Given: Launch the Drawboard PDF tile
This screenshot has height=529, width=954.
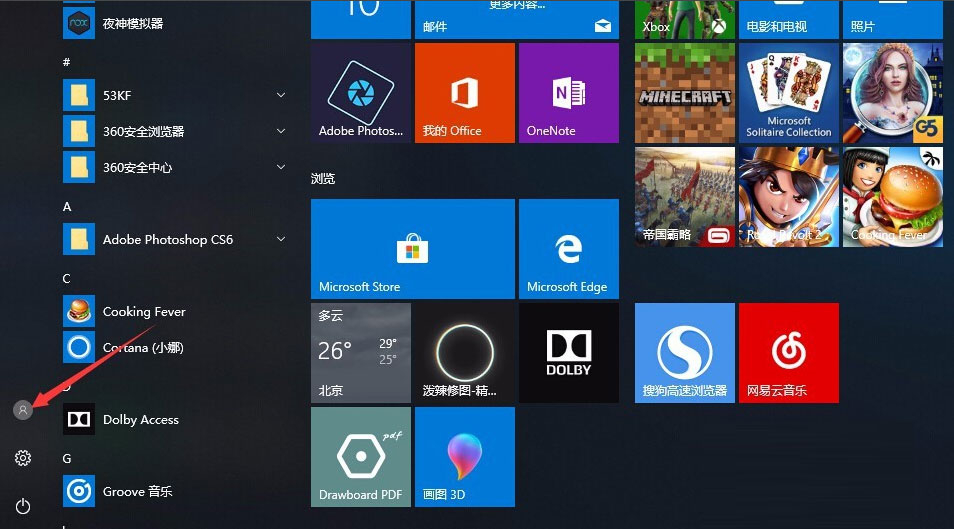Looking at the screenshot, I should pos(360,457).
